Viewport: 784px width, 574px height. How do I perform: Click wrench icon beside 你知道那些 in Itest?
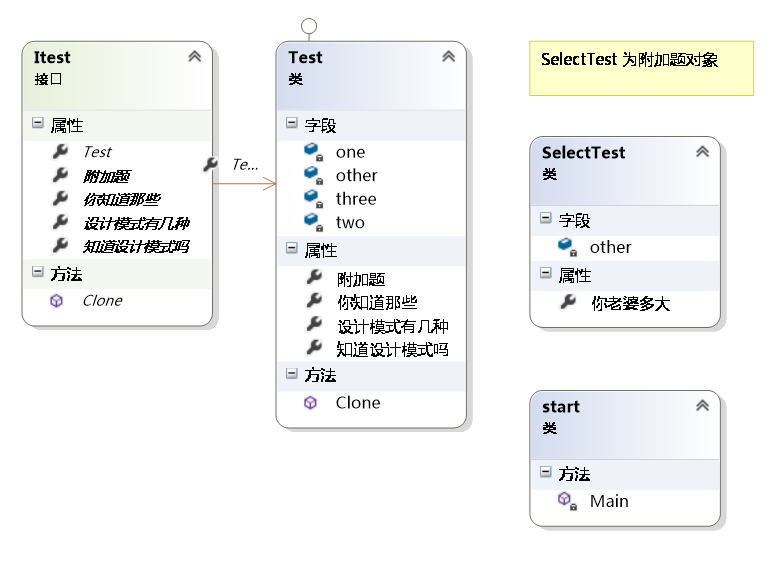click(60, 198)
